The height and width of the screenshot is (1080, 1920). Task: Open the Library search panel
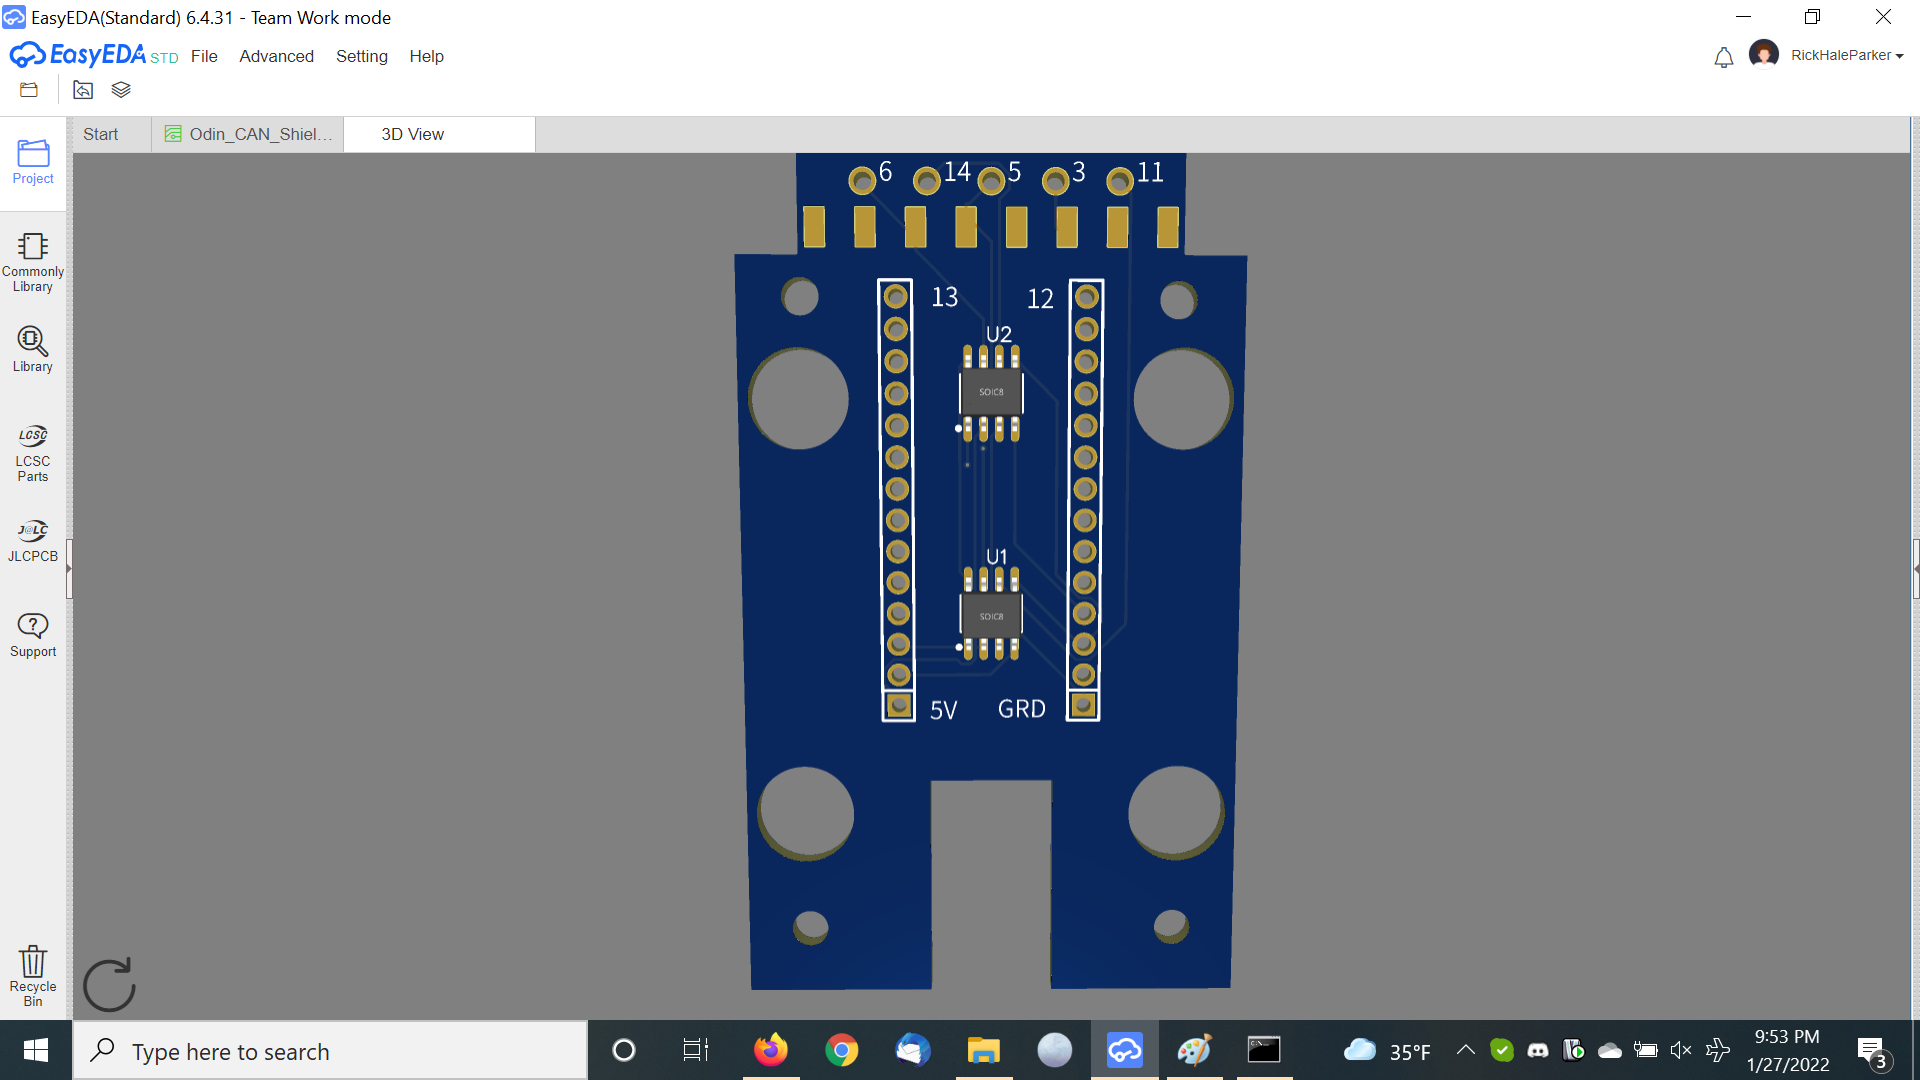tap(33, 349)
